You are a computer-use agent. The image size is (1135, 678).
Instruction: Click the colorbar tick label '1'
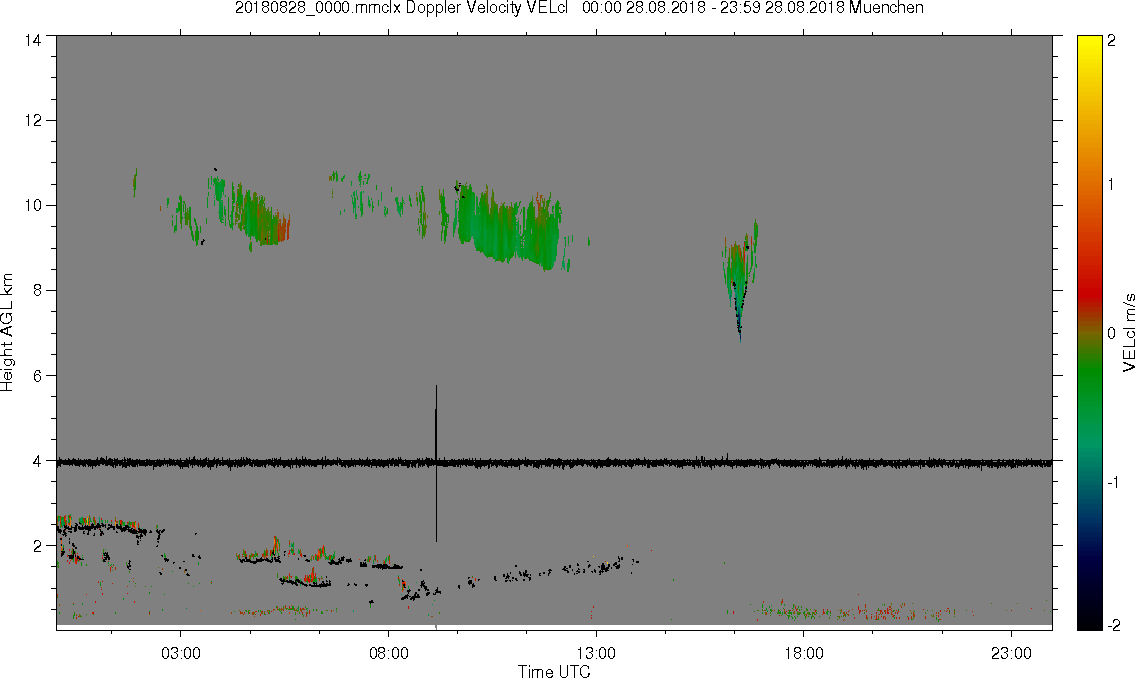pyautogui.click(x=1111, y=185)
